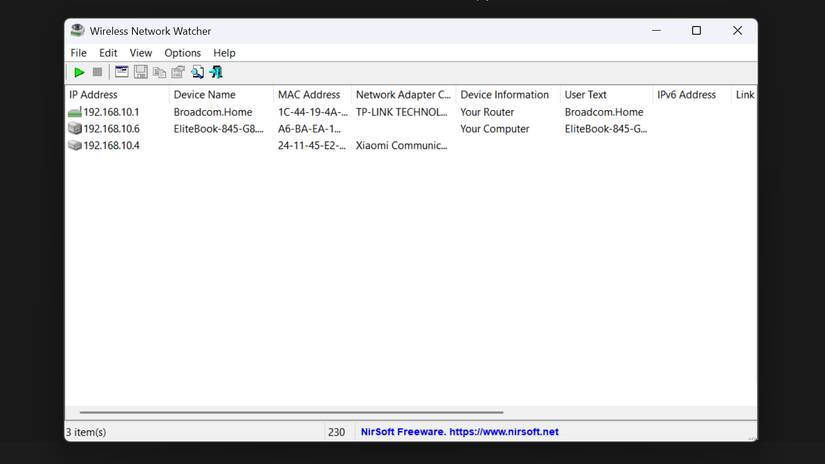Click Xiaomi Communic... adapter company cell

(401, 145)
